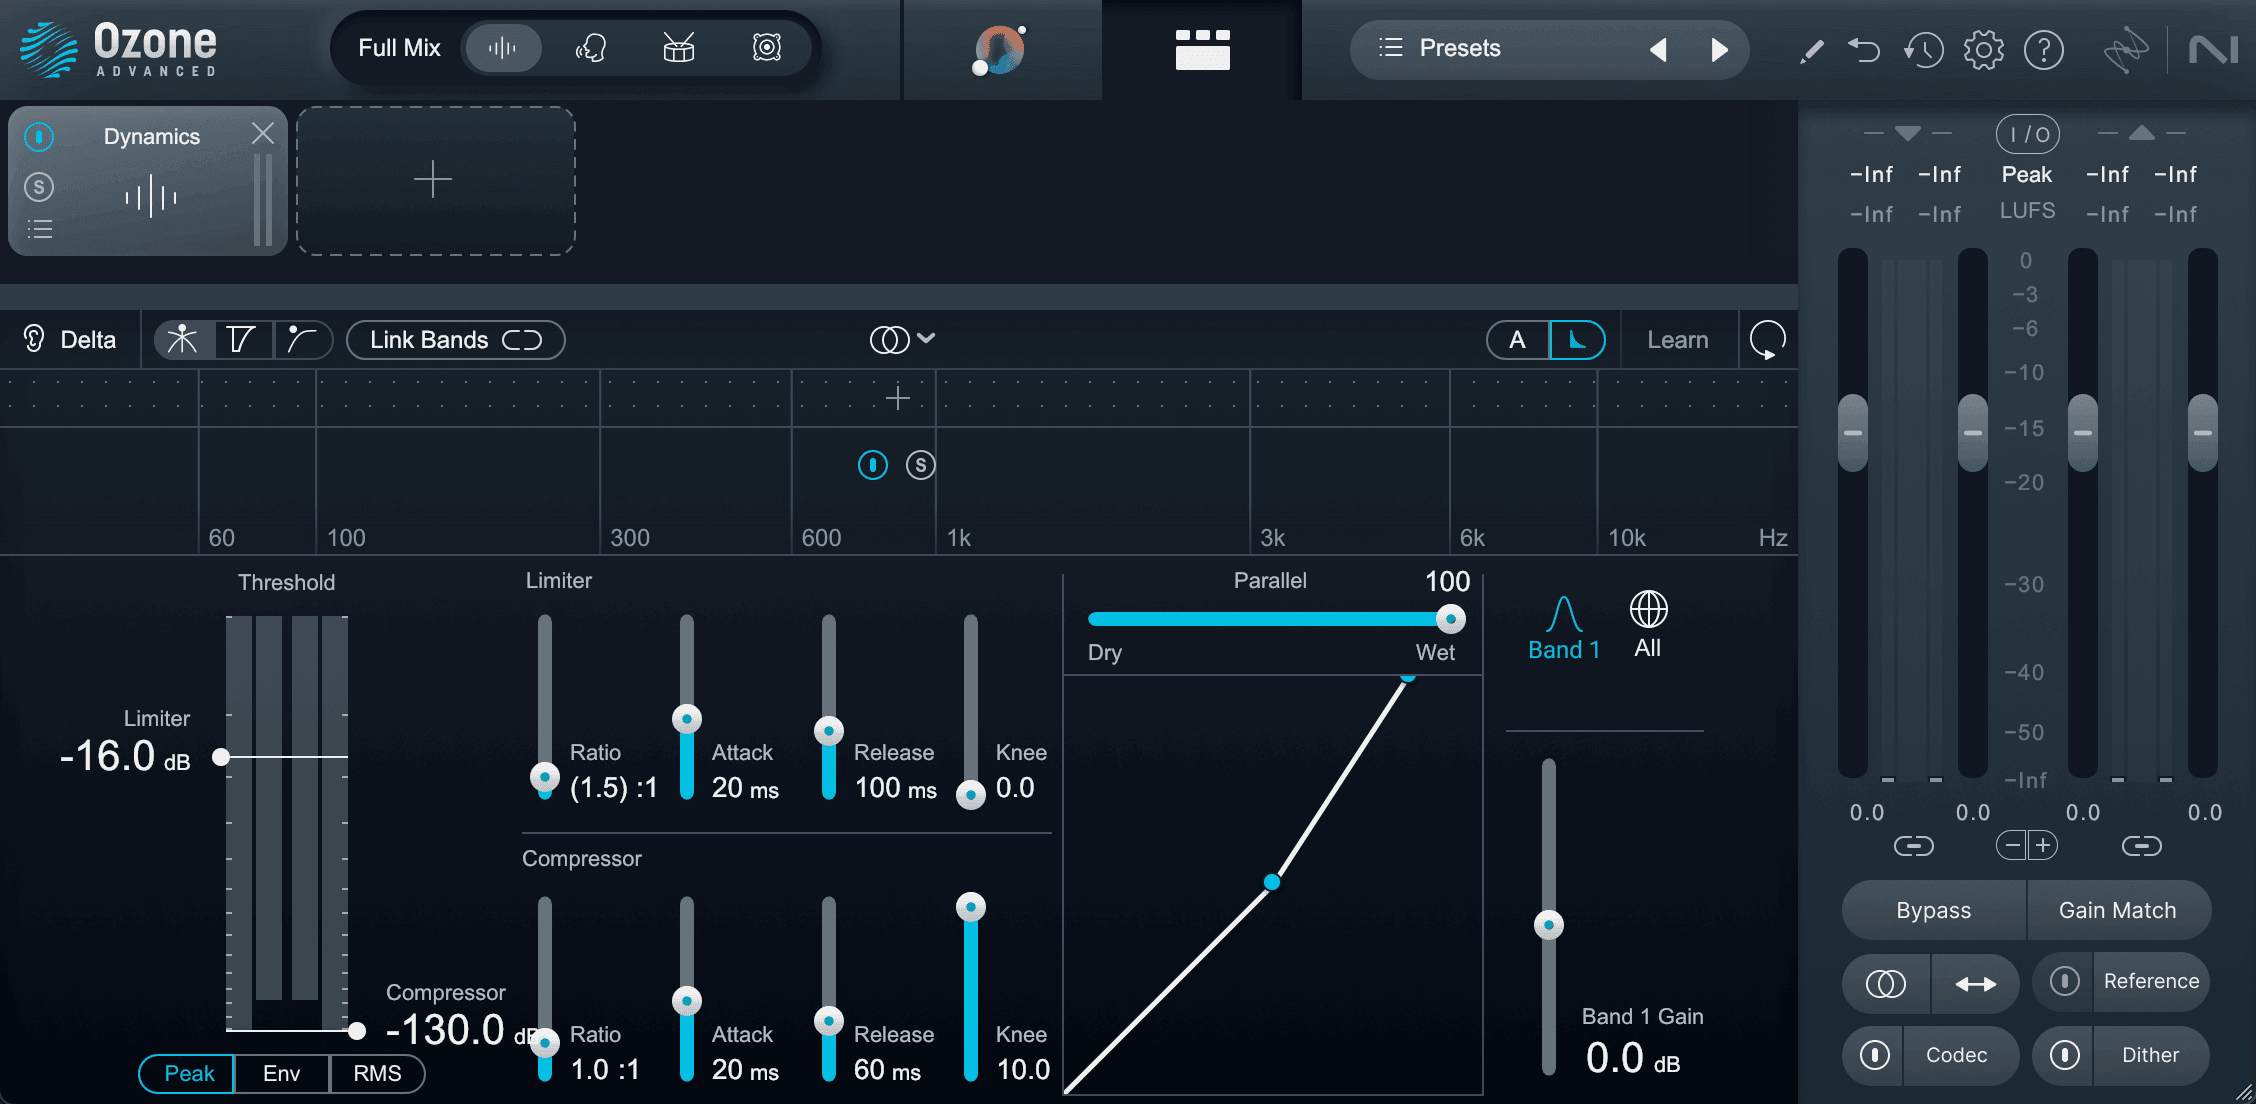Select the All bands globe icon
The height and width of the screenshot is (1104, 2256).
1648,624
